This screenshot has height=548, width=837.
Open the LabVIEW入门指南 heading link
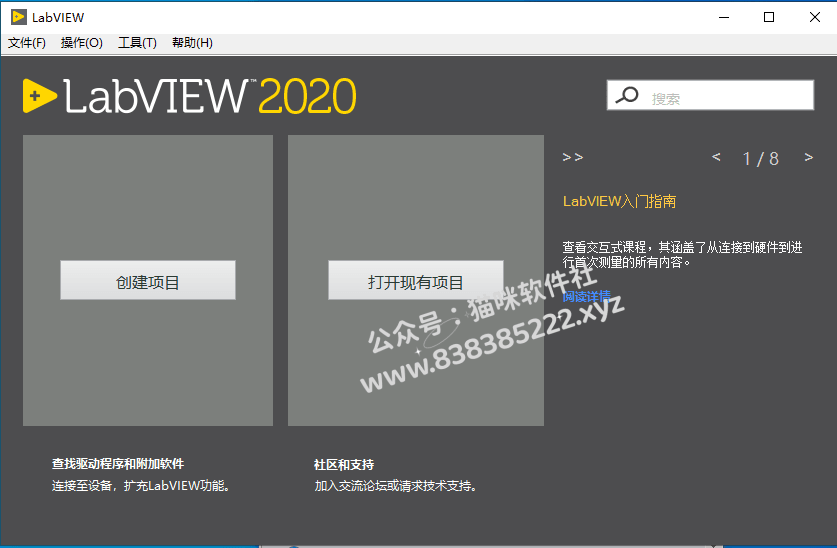point(619,201)
